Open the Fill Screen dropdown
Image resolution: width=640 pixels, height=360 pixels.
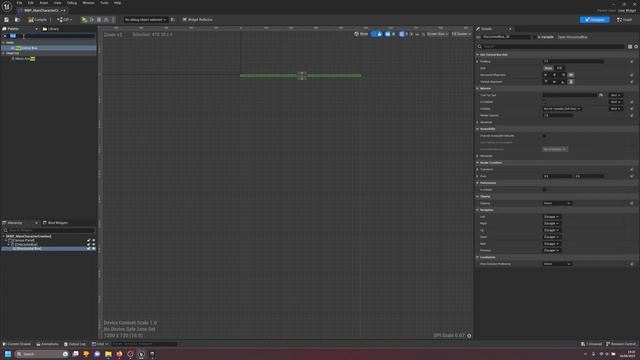click(x=461, y=34)
